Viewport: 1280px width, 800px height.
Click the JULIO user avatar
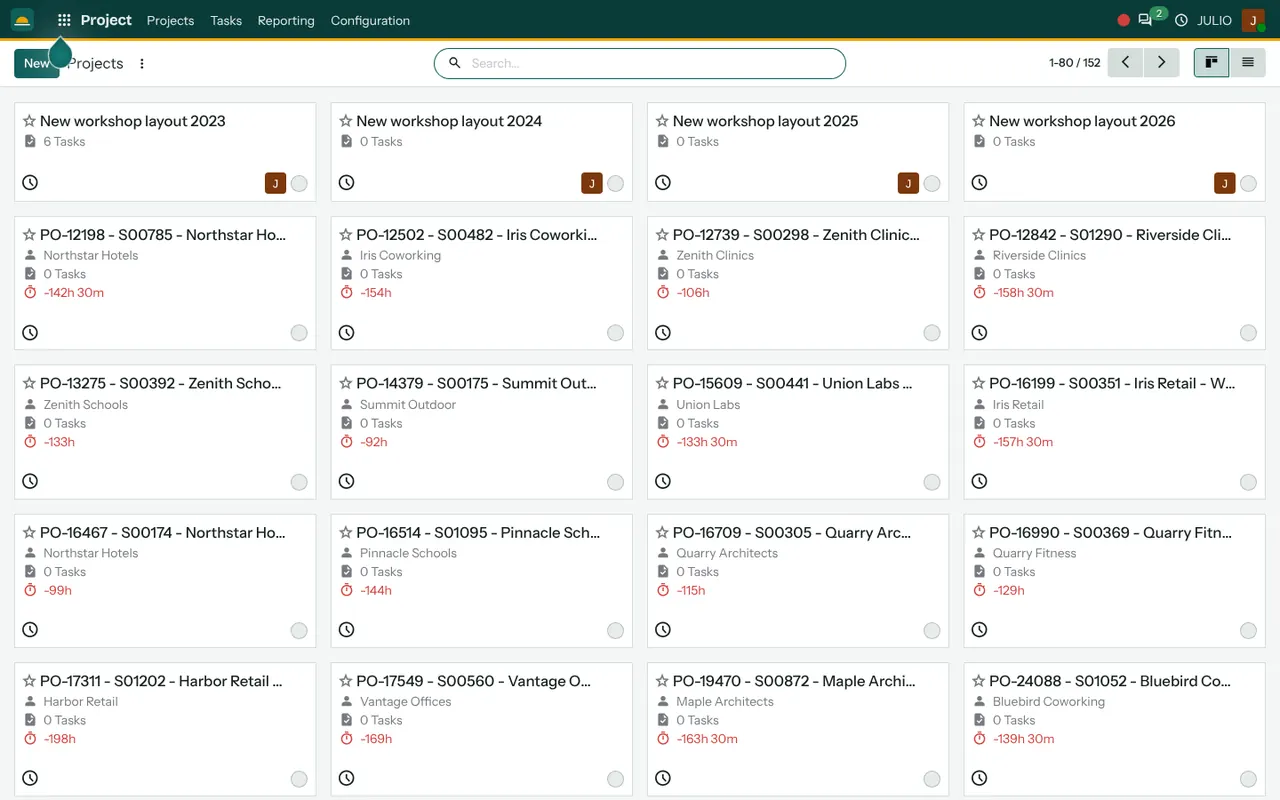(1253, 20)
